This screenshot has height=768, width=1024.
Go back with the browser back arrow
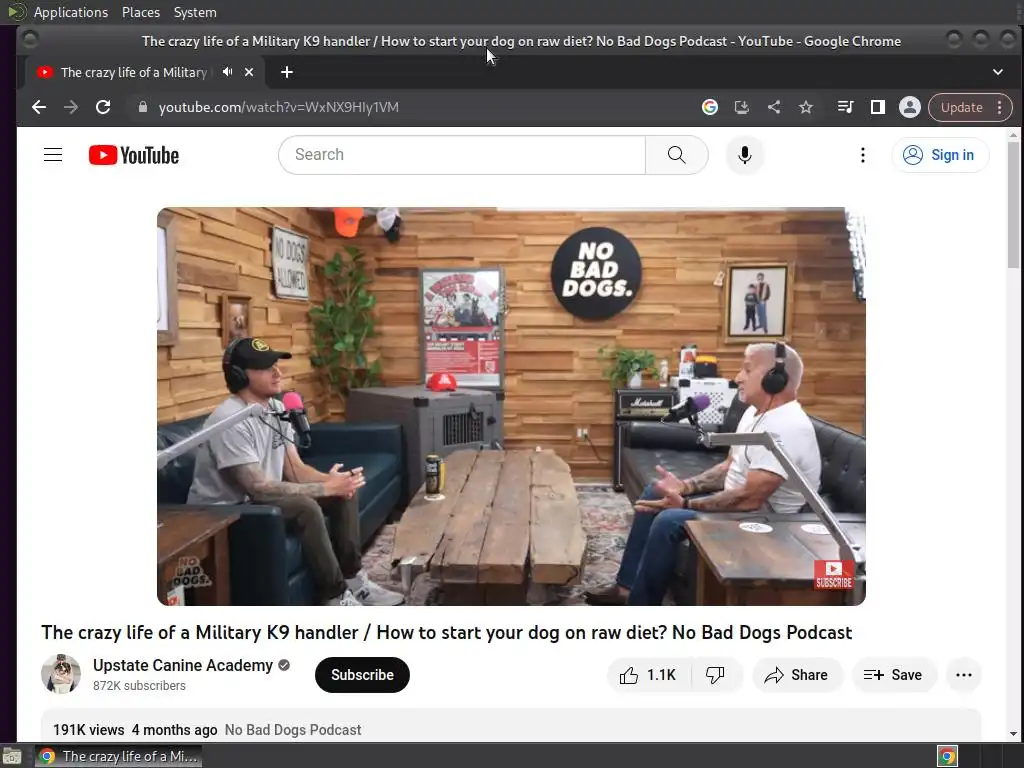(x=39, y=107)
